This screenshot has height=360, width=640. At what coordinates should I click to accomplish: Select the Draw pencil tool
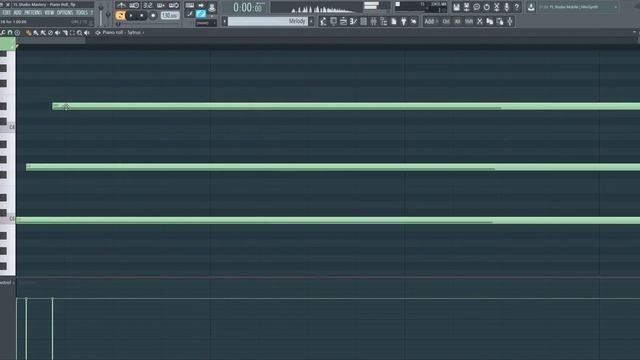pyautogui.click(x=28, y=32)
